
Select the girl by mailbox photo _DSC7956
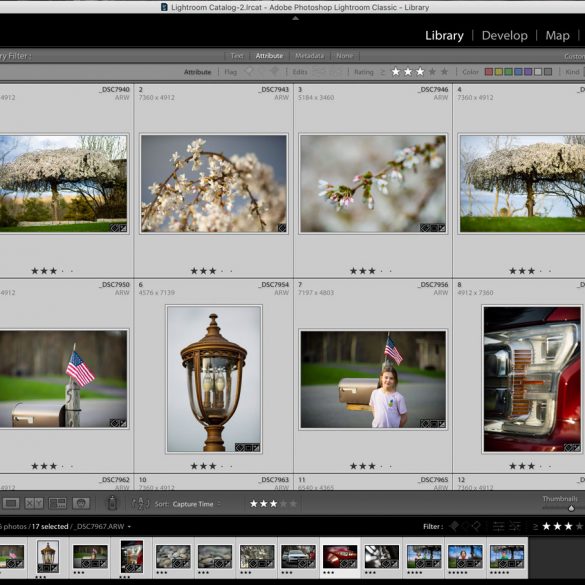pyautogui.click(x=373, y=379)
